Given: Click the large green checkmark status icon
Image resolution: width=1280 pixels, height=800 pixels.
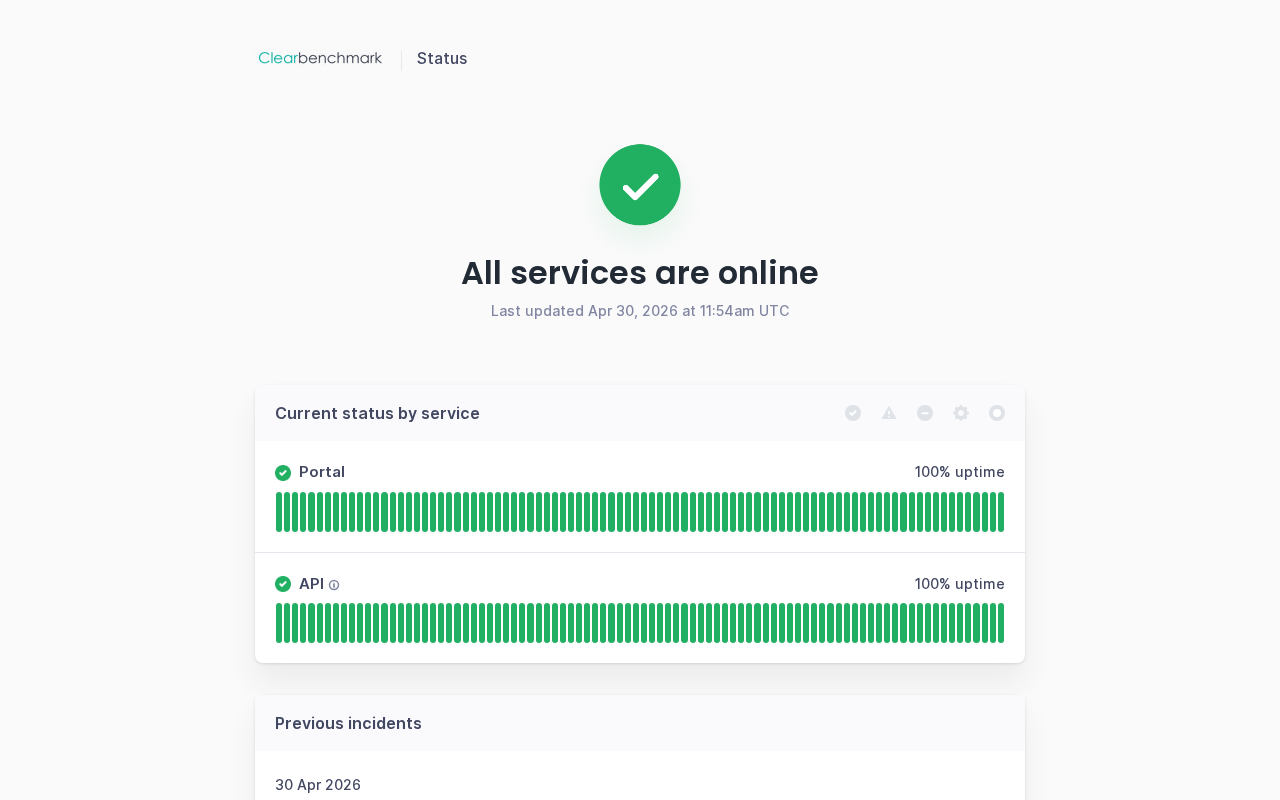Looking at the screenshot, I should [x=640, y=185].
